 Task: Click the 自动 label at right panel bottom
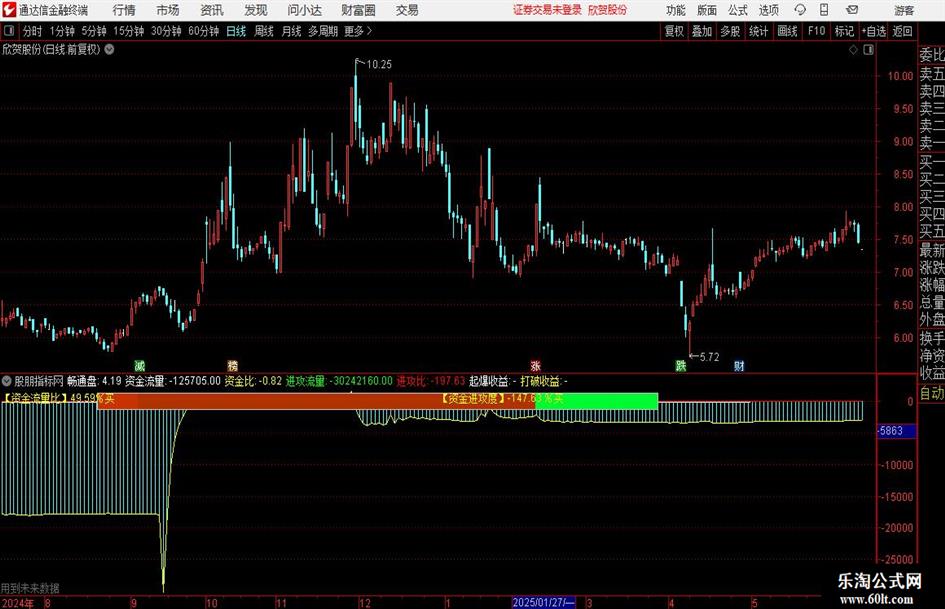[x=932, y=393]
